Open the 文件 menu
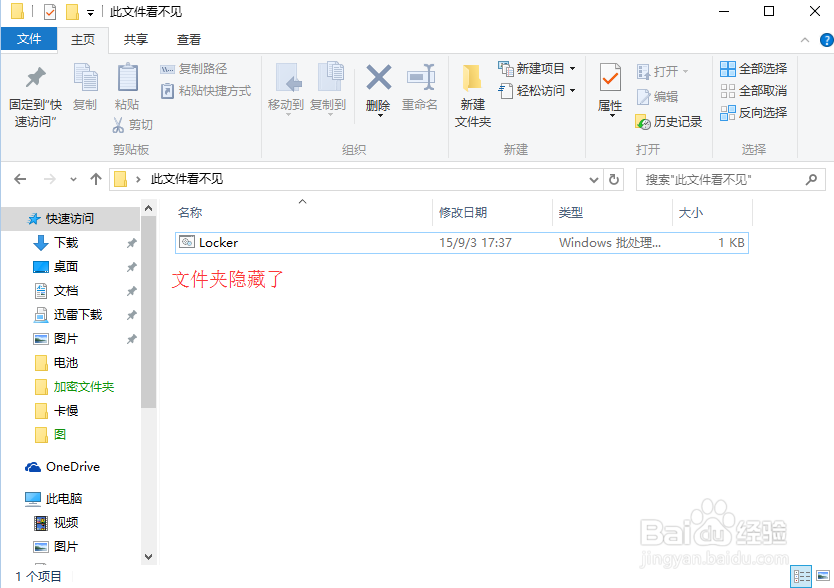834x588 pixels. [29, 39]
